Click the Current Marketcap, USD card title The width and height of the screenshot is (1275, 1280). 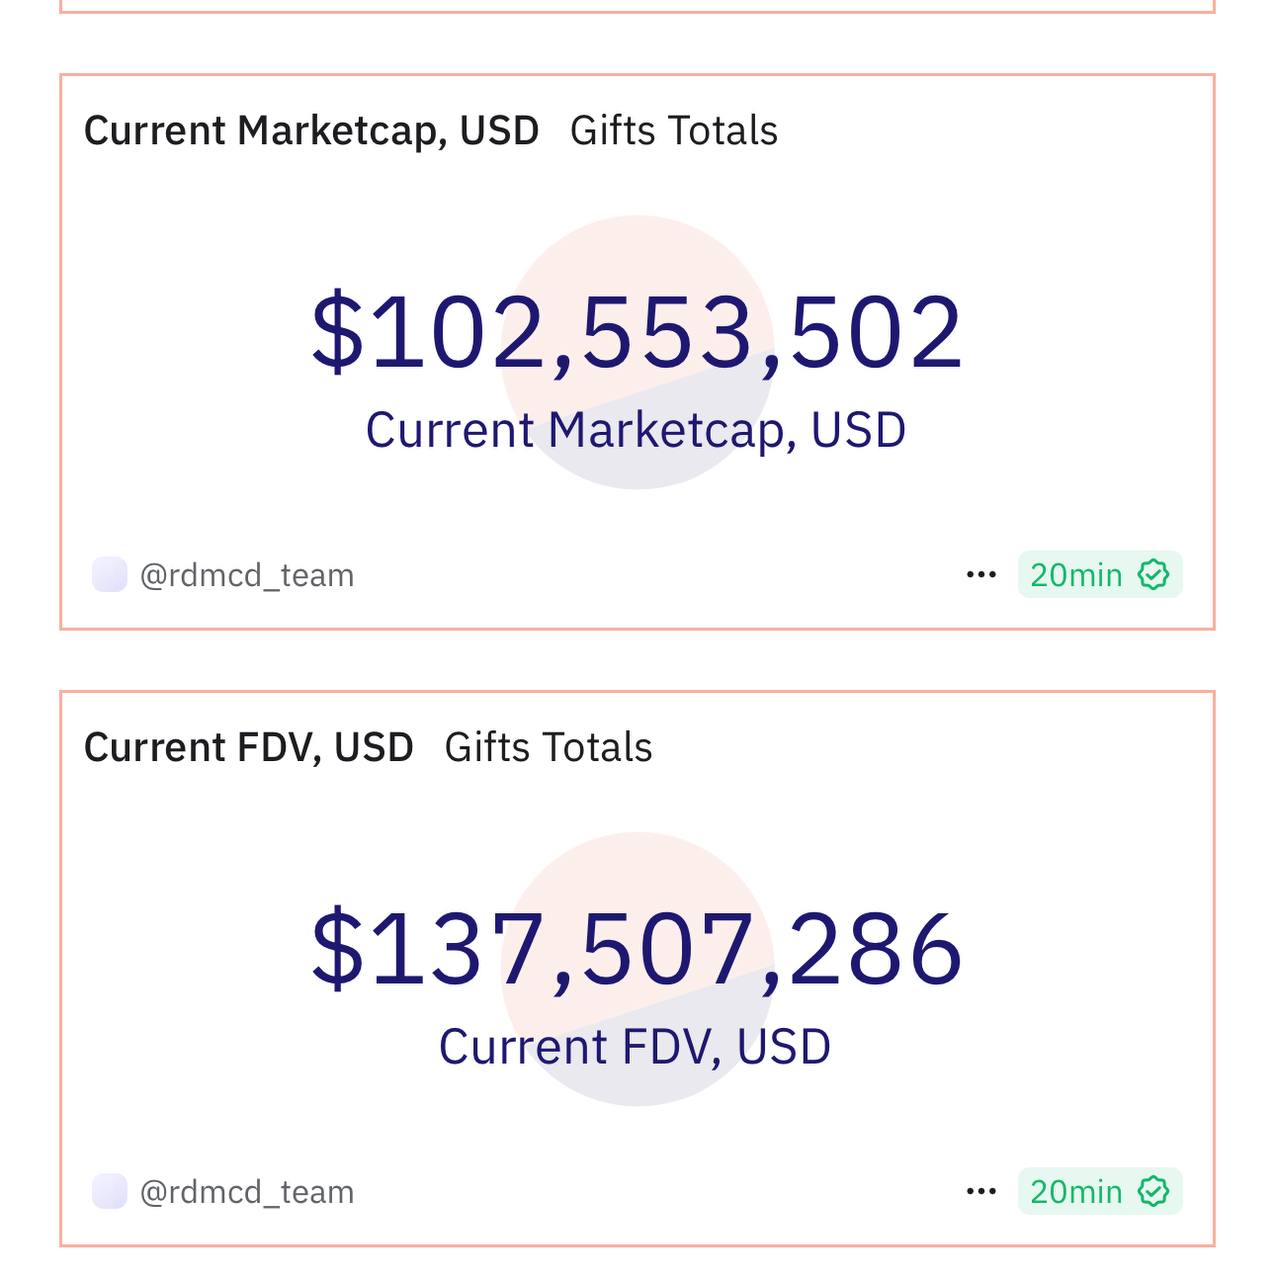coord(312,132)
